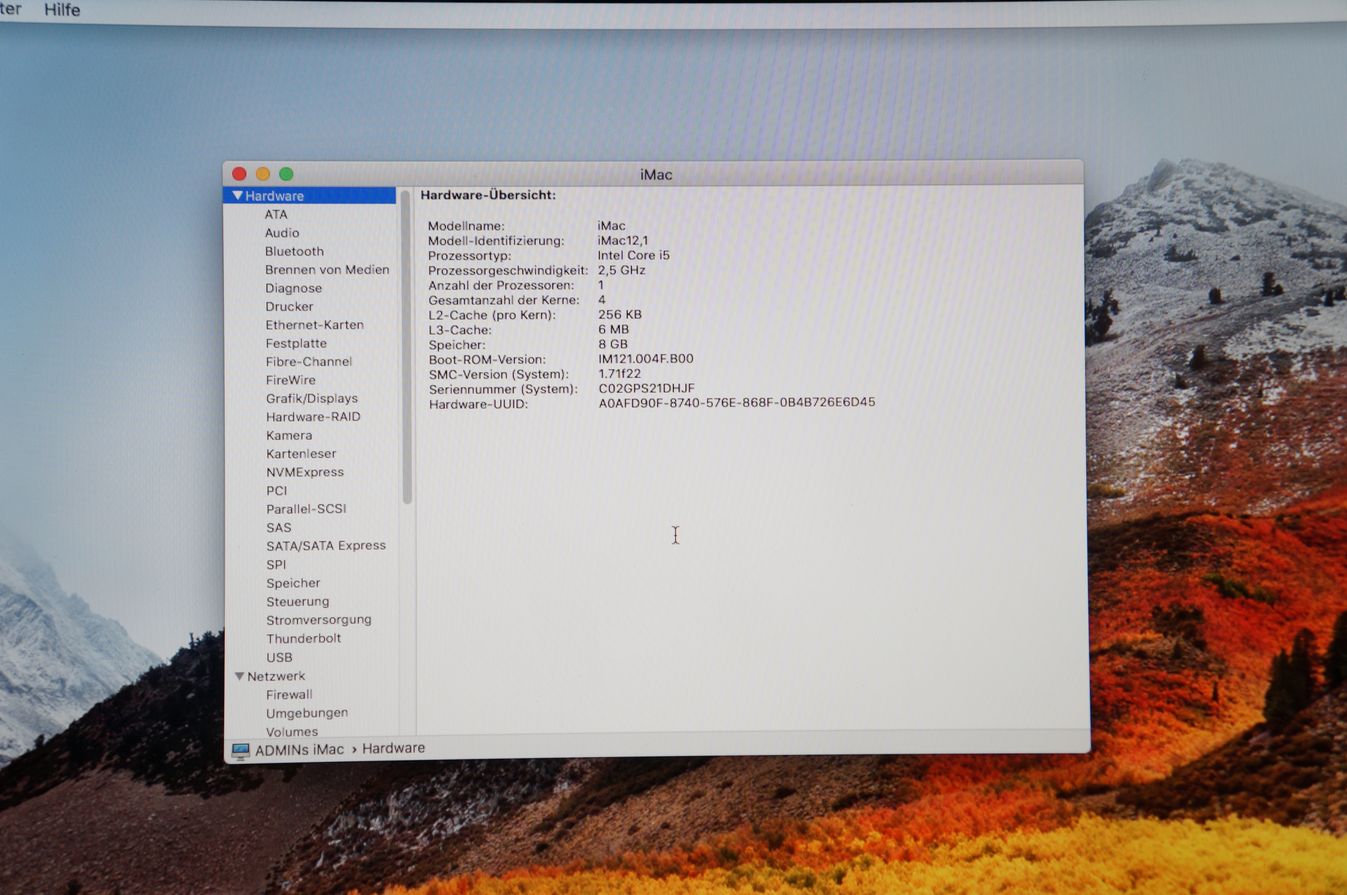Open the Kamera section

[289, 435]
